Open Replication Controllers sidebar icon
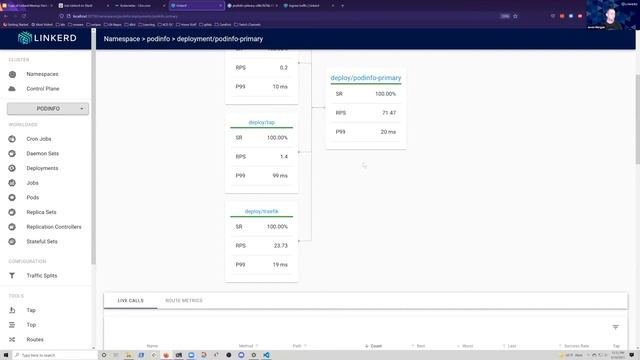This screenshot has height=360, width=640. click(x=12, y=227)
